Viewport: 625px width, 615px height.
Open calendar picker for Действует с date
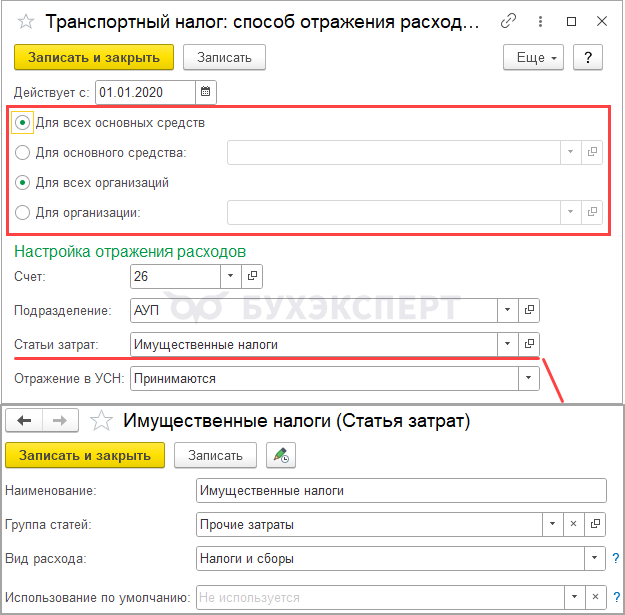pos(206,92)
